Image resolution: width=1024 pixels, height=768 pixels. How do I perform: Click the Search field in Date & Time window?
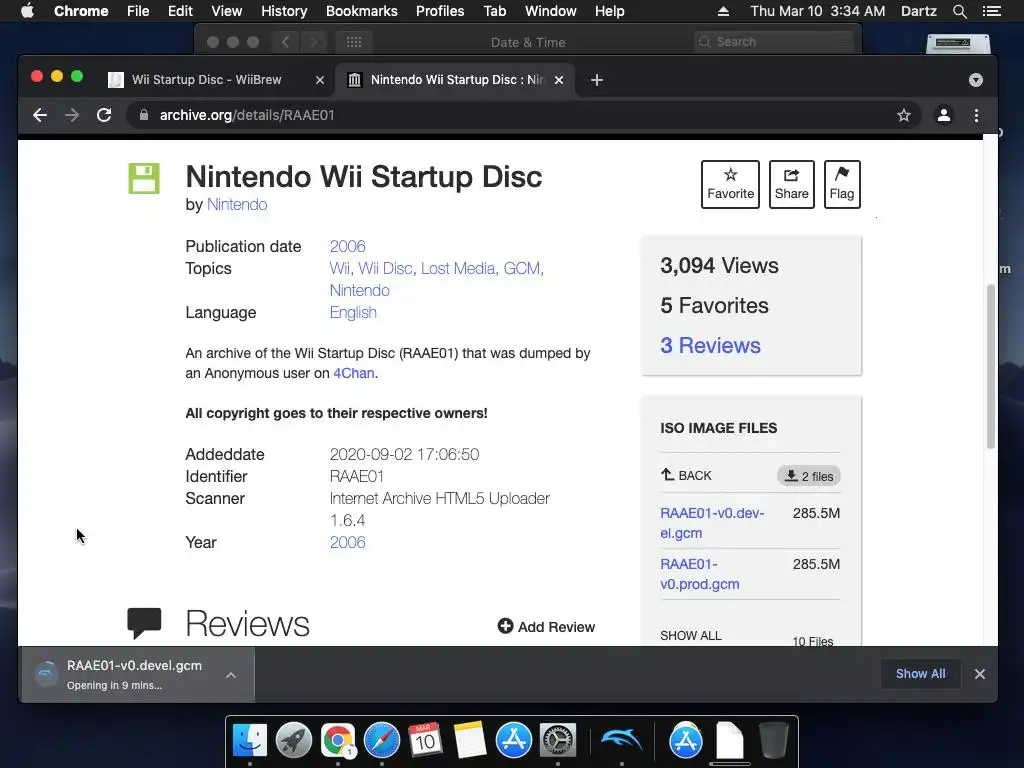pos(775,42)
